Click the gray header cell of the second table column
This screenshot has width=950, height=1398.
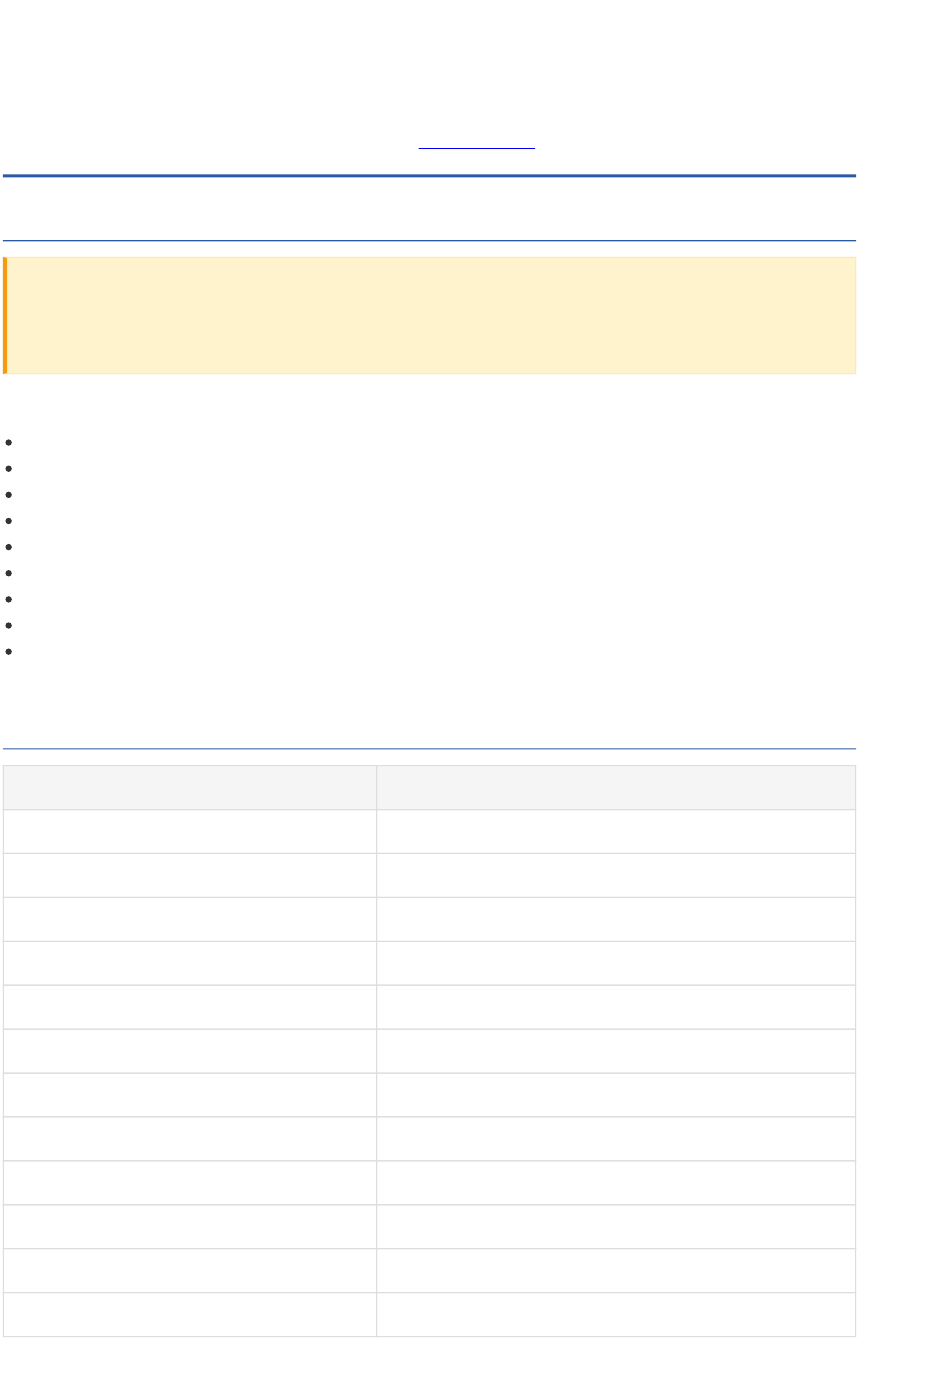(616, 787)
